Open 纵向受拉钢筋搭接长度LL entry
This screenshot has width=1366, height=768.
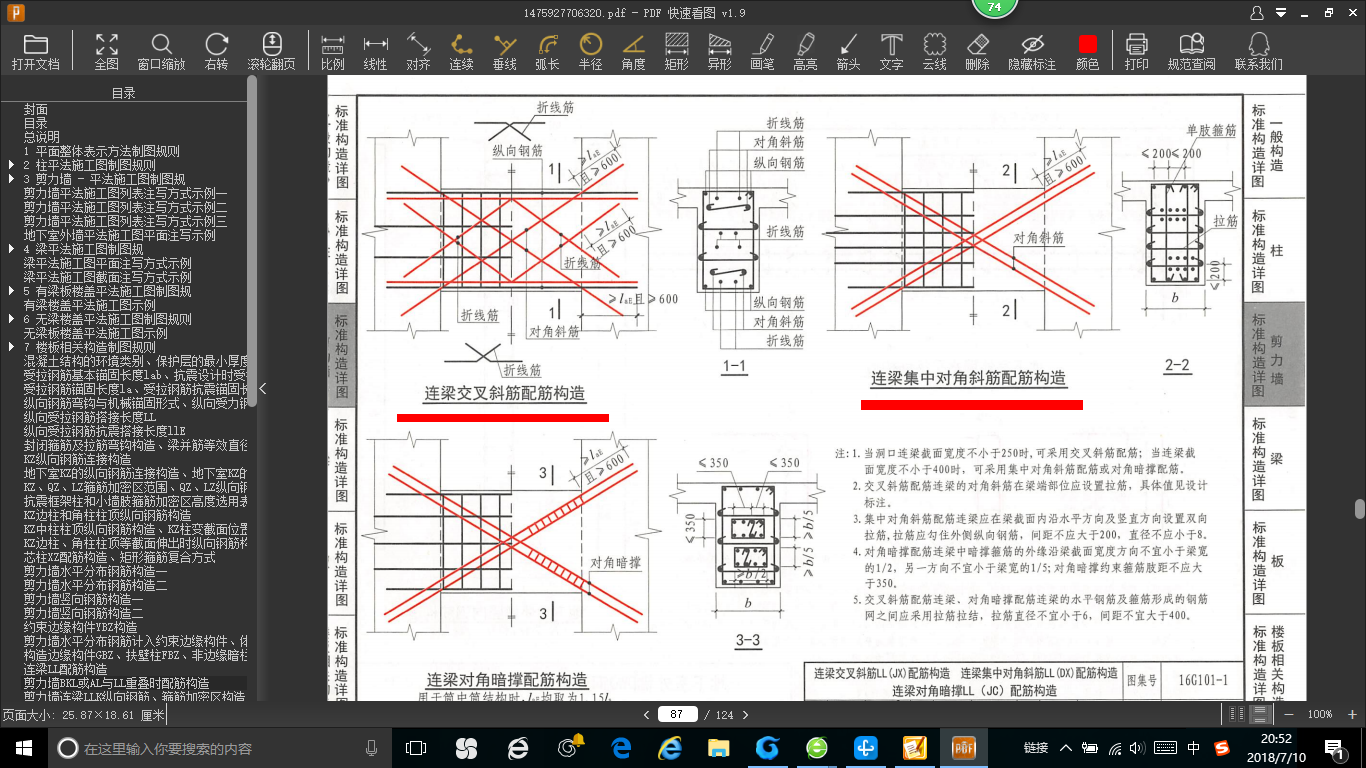(x=90, y=417)
